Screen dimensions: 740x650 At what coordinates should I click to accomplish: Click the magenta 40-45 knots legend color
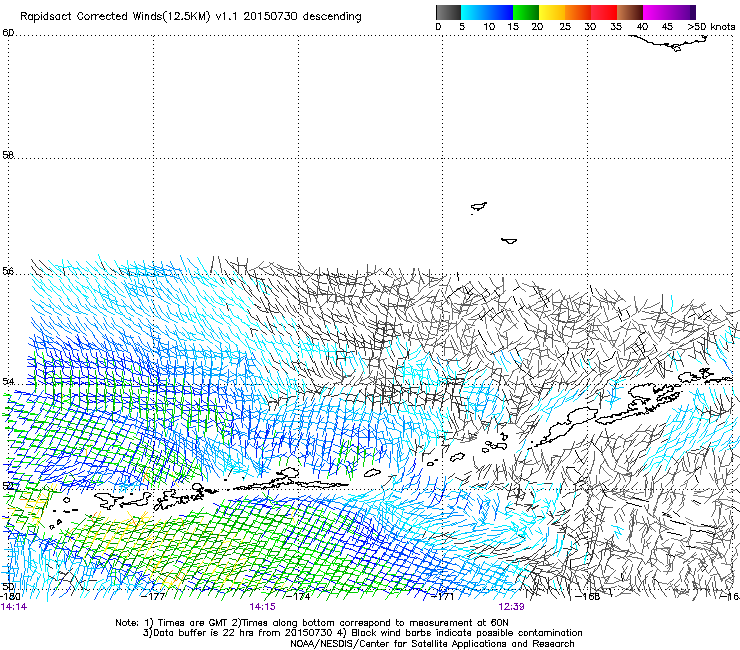click(x=656, y=12)
